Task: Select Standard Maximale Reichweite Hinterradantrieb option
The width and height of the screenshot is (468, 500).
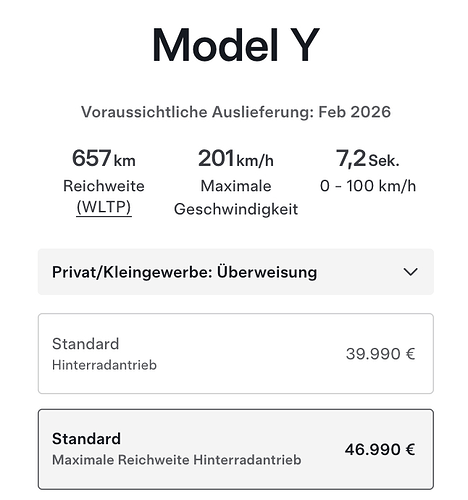Action: click(x=236, y=449)
